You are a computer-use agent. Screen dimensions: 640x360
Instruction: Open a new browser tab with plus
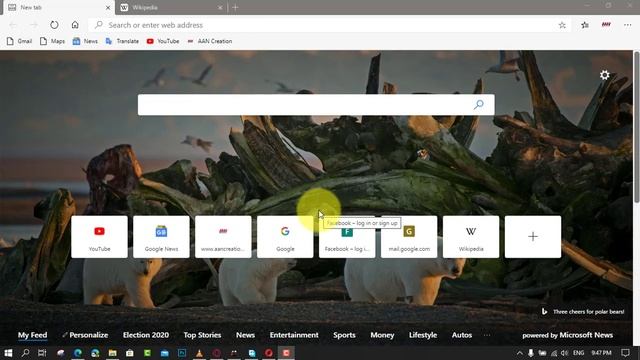click(235, 7)
